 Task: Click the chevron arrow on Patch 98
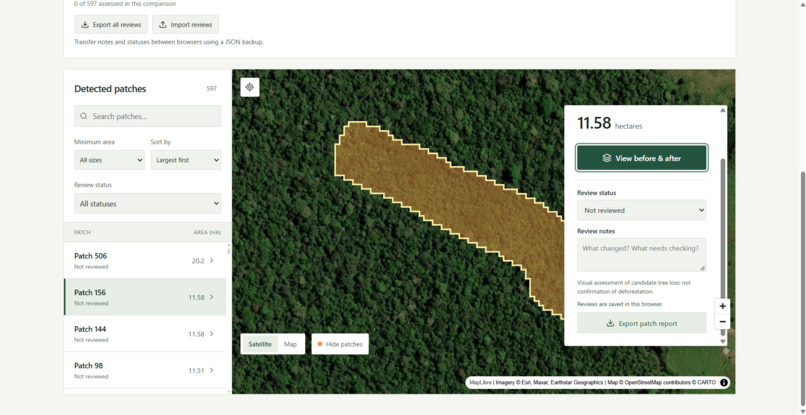click(x=212, y=370)
